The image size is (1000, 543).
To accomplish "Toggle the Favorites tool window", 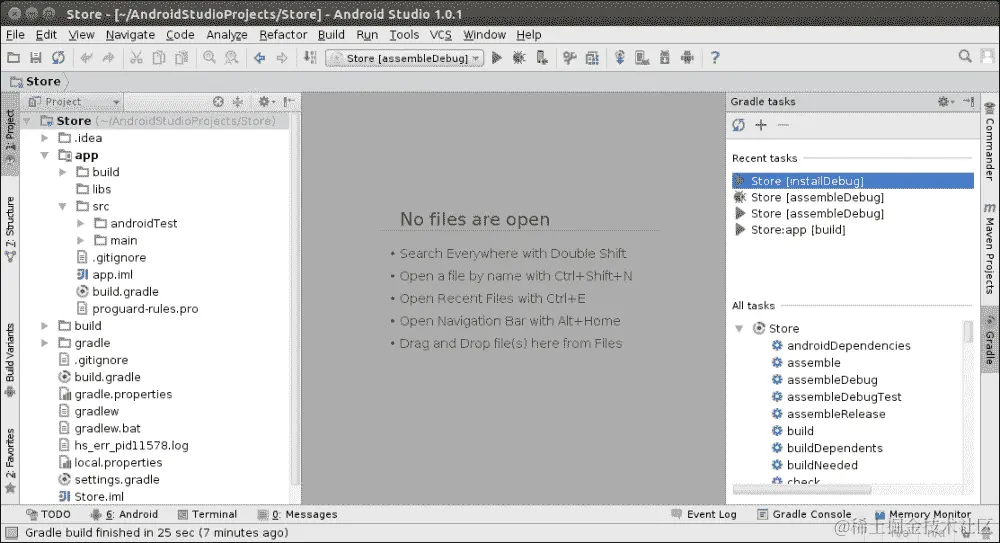I will [x=10, y=461].
